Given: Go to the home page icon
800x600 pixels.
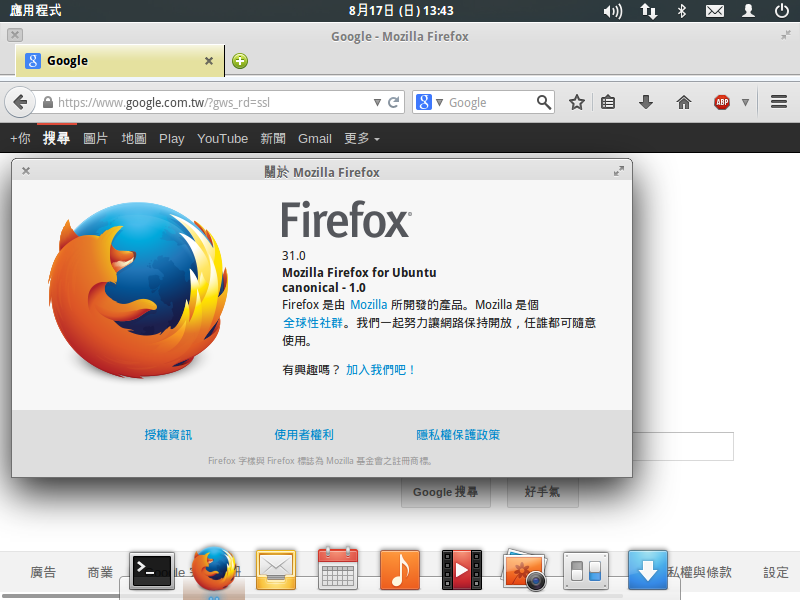Looking at the screenshot, I should point(684,103).
